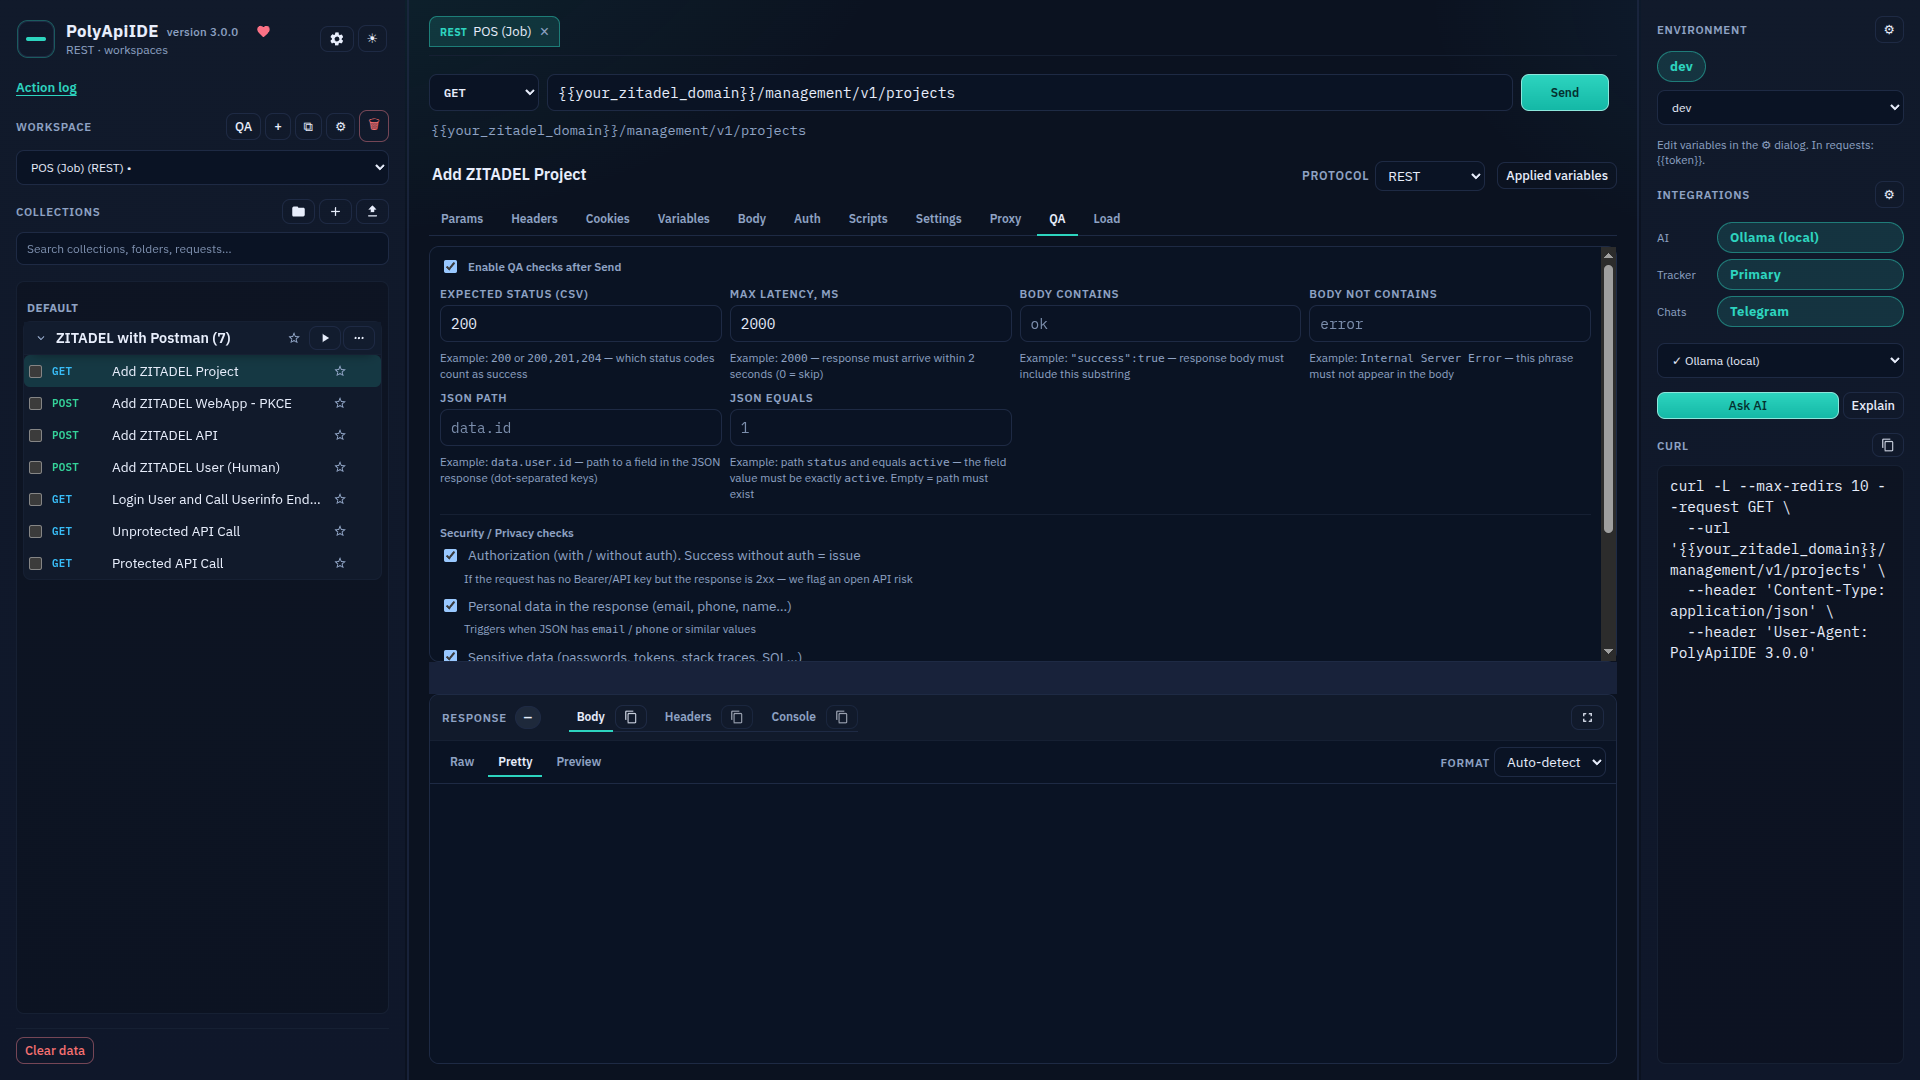Click the Ask AI button
The image size is (1920, 1080).
pos(1747,405)
